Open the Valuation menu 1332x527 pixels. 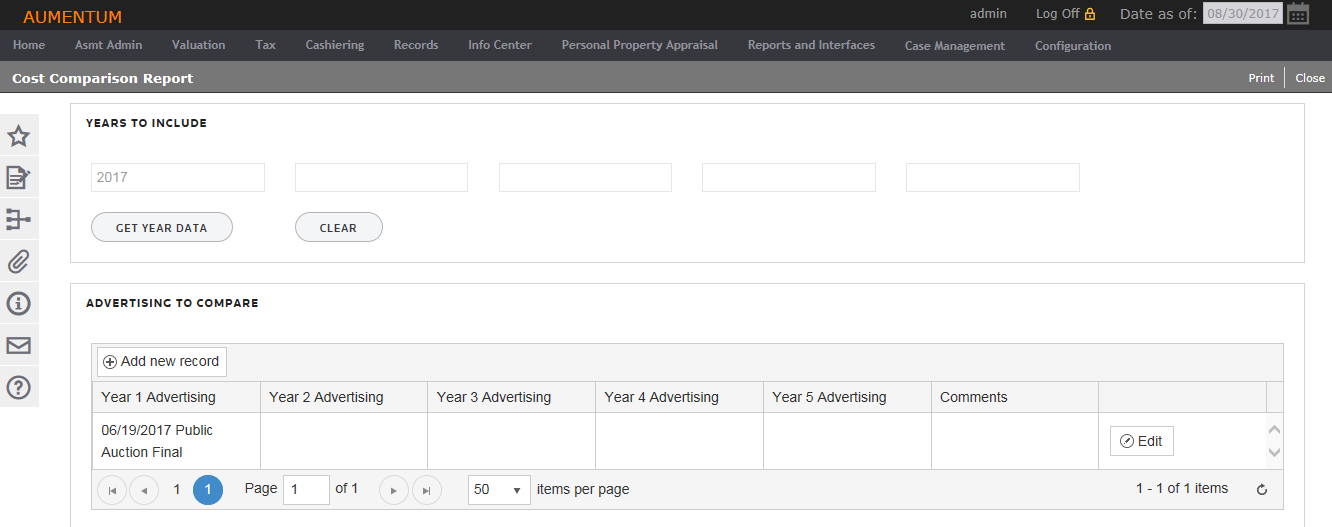tap(198, 45)
